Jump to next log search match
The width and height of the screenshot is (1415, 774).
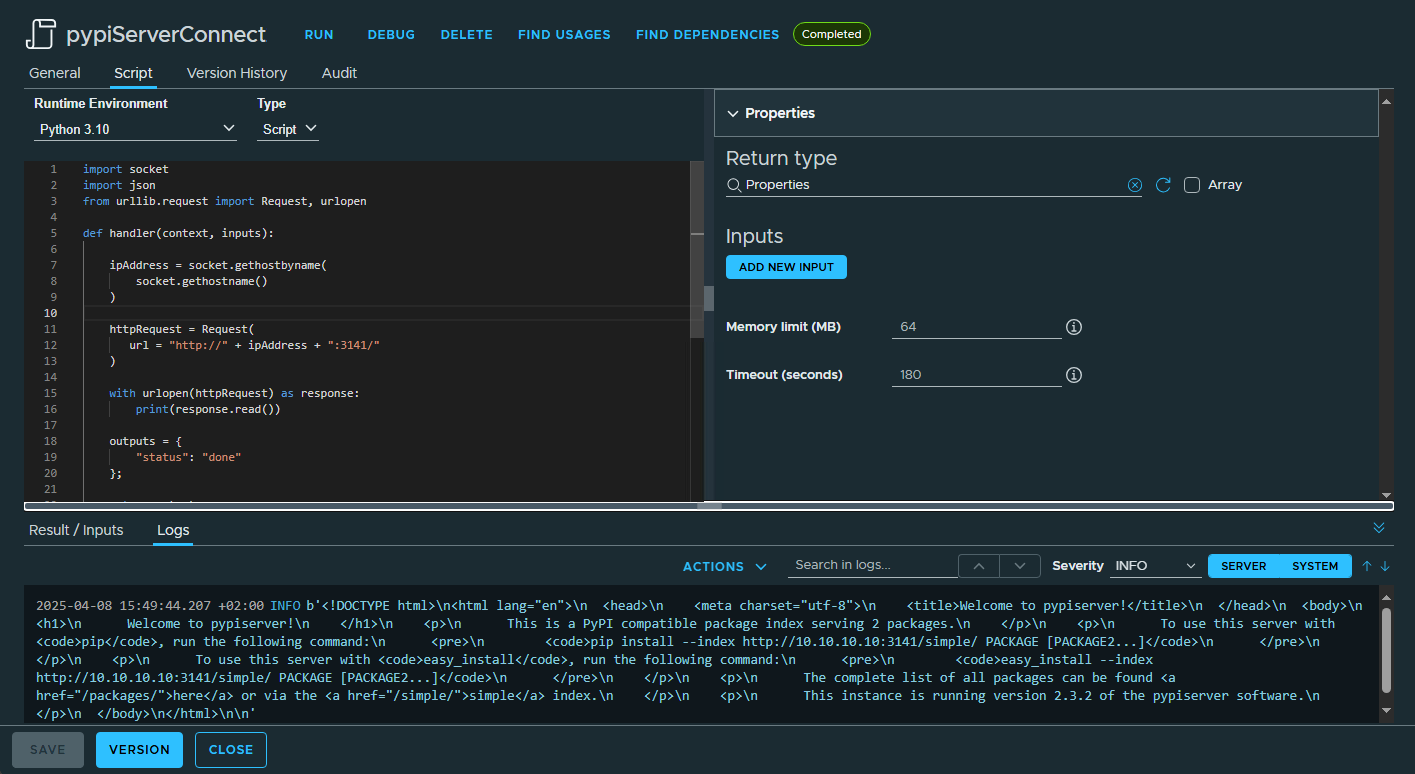tap(1020, 566)
